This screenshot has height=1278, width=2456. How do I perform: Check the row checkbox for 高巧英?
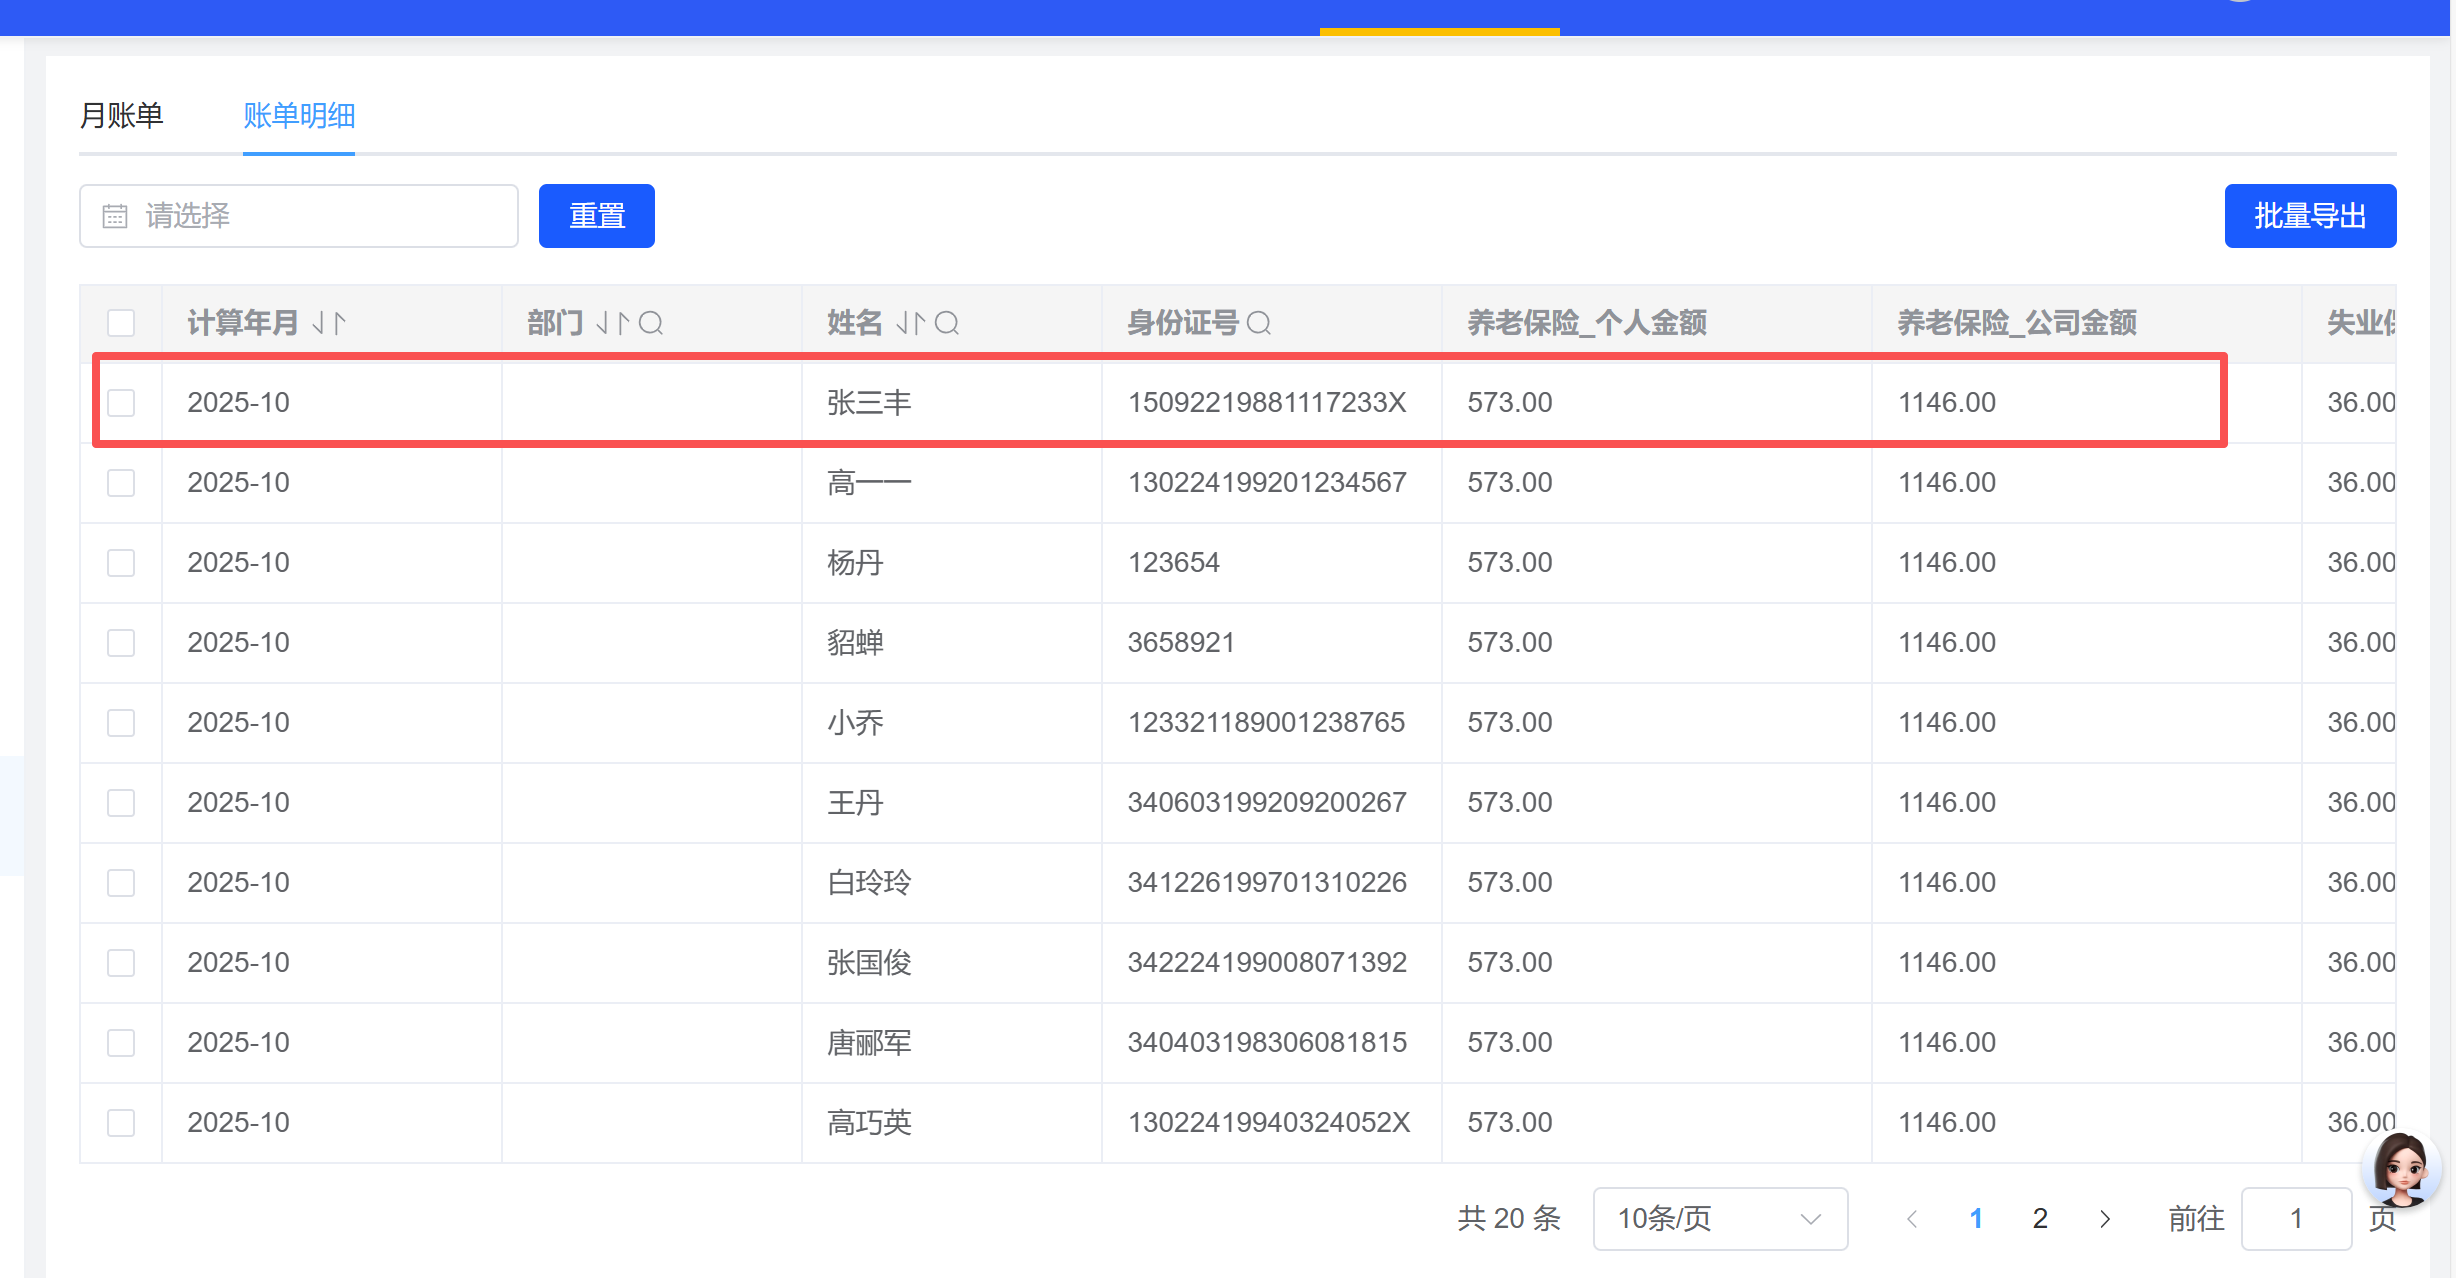pos(121,1123)
